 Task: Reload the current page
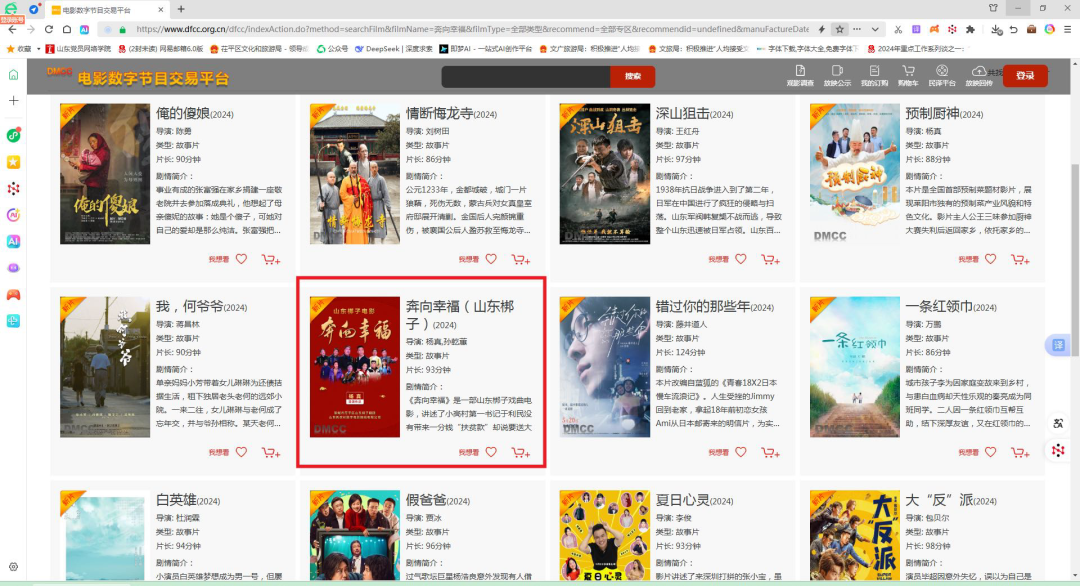pos(48,30)
